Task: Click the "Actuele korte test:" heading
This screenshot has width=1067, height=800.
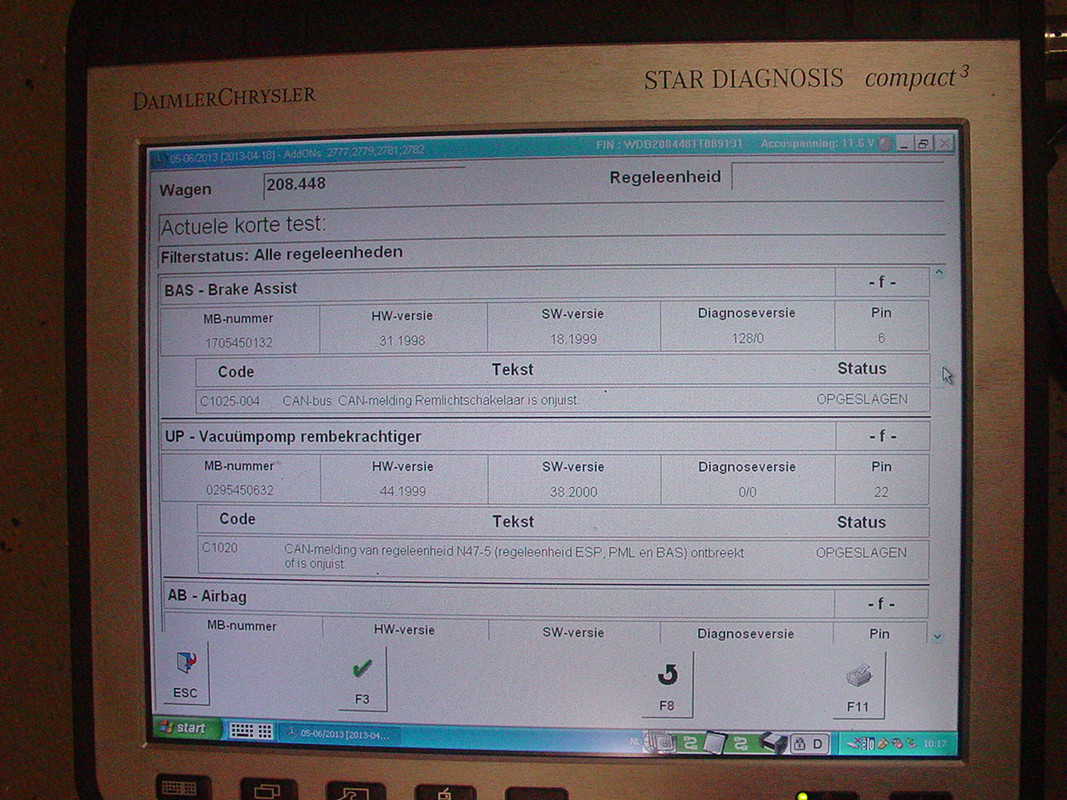Action: [x=243, y=225]
